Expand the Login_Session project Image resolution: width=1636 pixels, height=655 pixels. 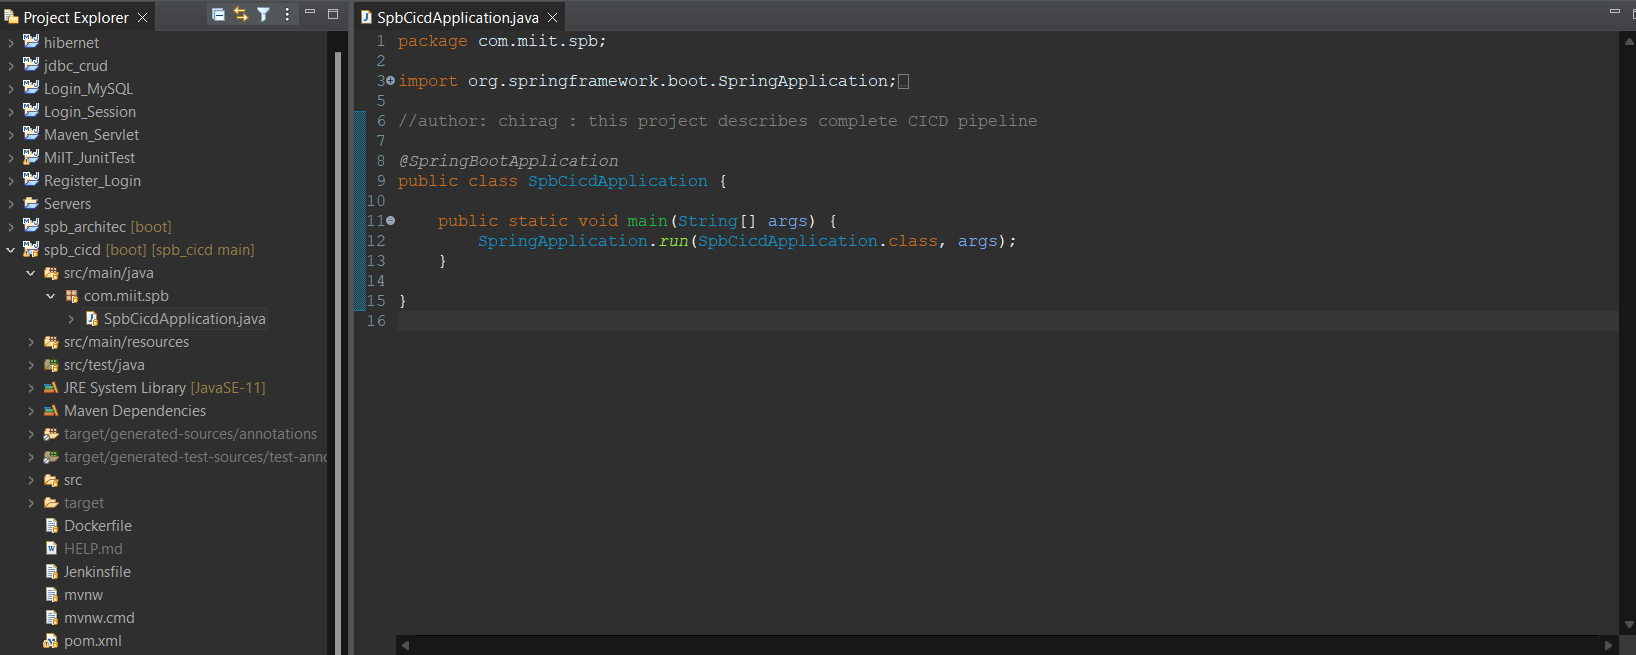[x=11, y=112]
